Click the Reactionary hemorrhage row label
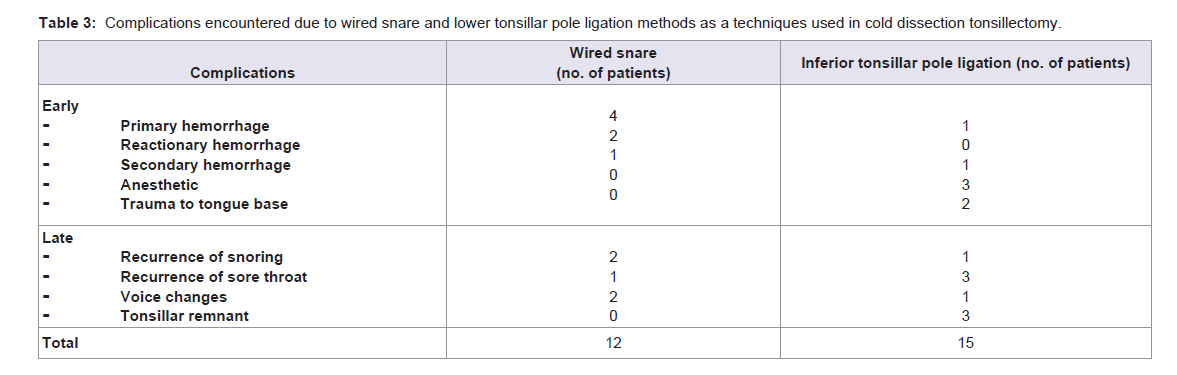 click(x=210, y=146)
